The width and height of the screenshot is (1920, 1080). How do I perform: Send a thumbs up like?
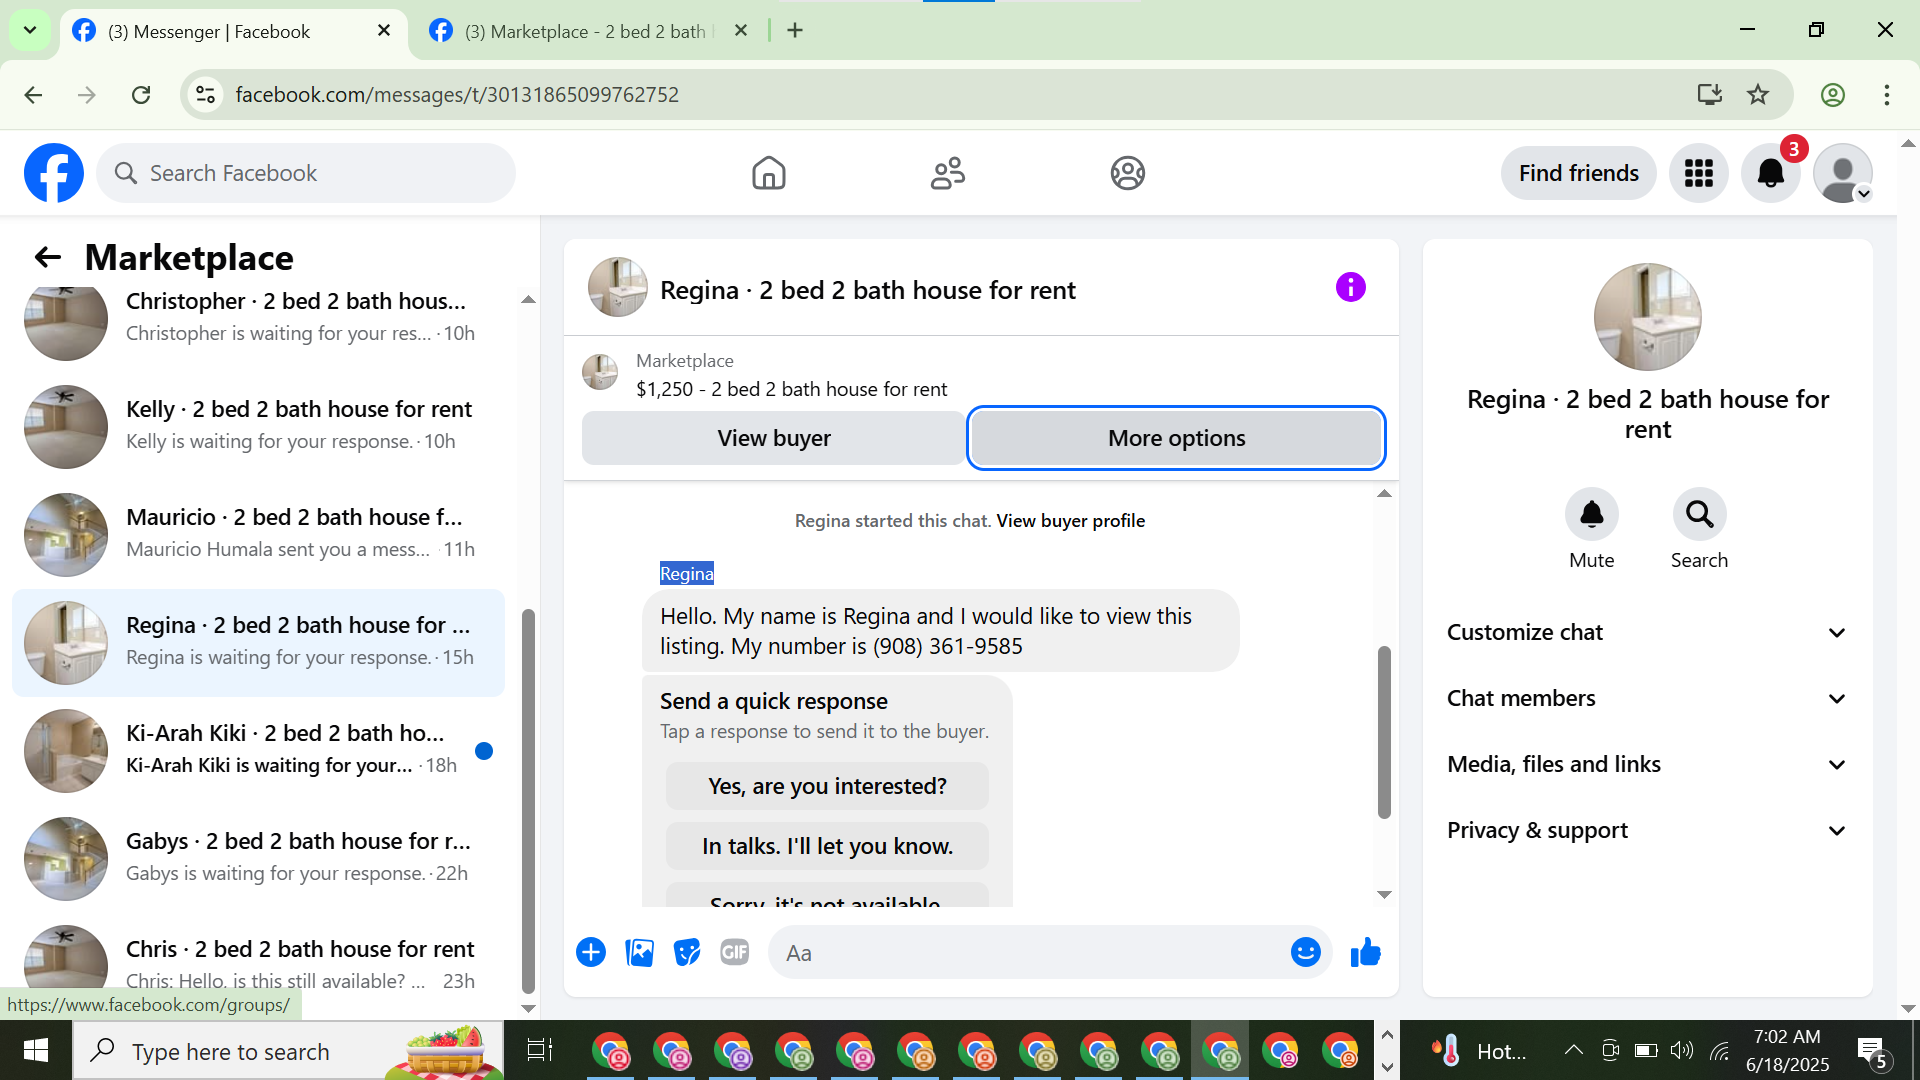[1365, 952]
